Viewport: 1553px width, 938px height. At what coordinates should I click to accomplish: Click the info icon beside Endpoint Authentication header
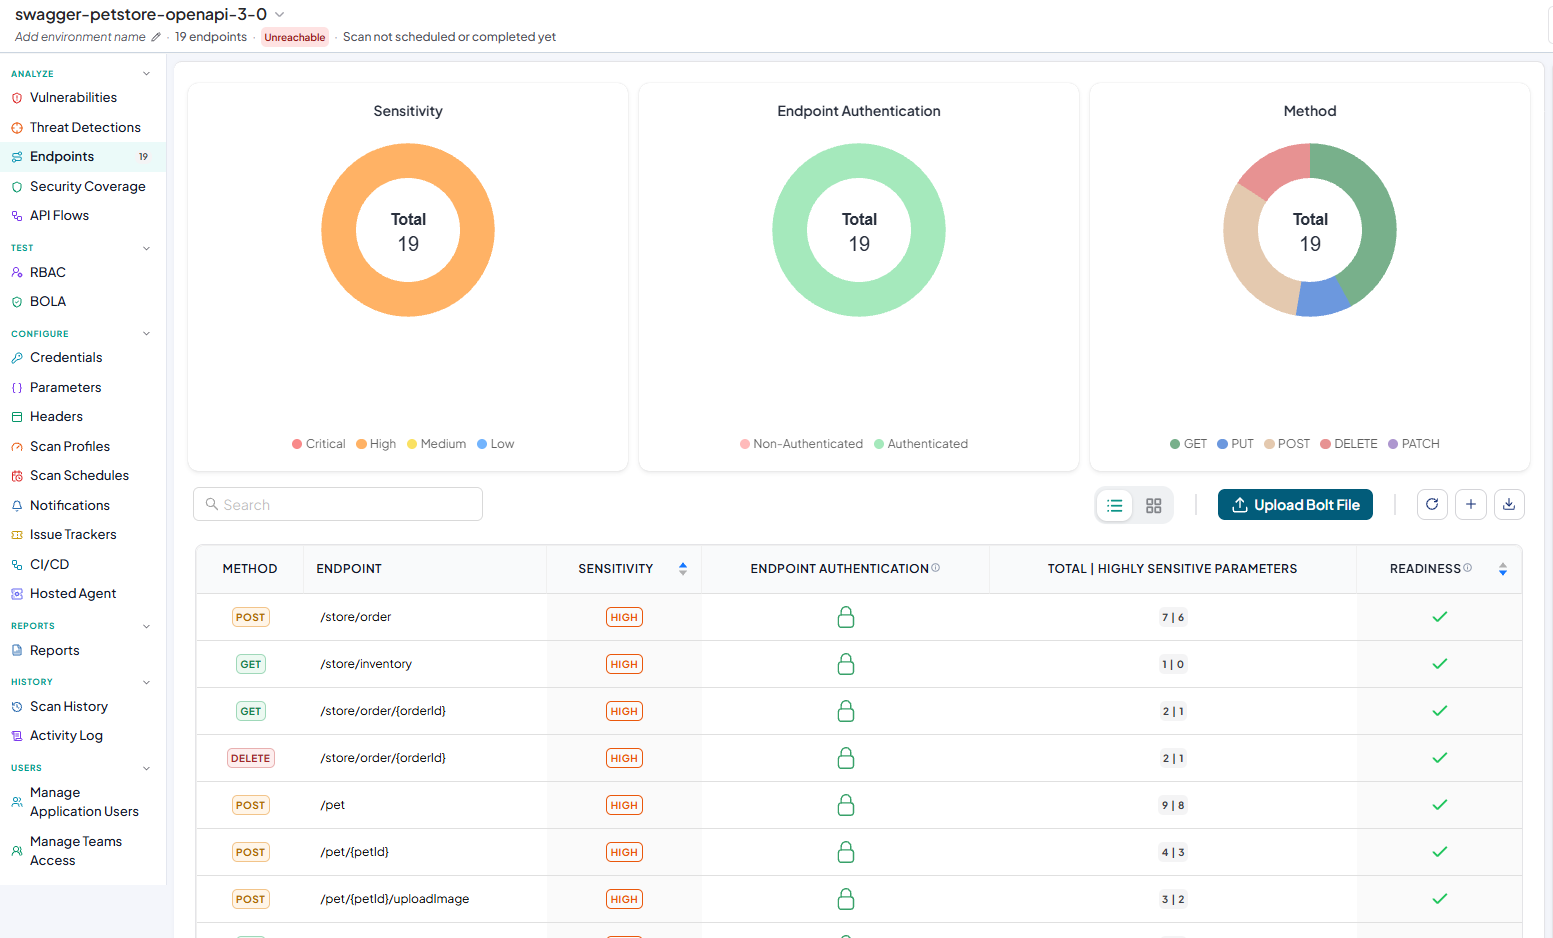click(936, 568)
